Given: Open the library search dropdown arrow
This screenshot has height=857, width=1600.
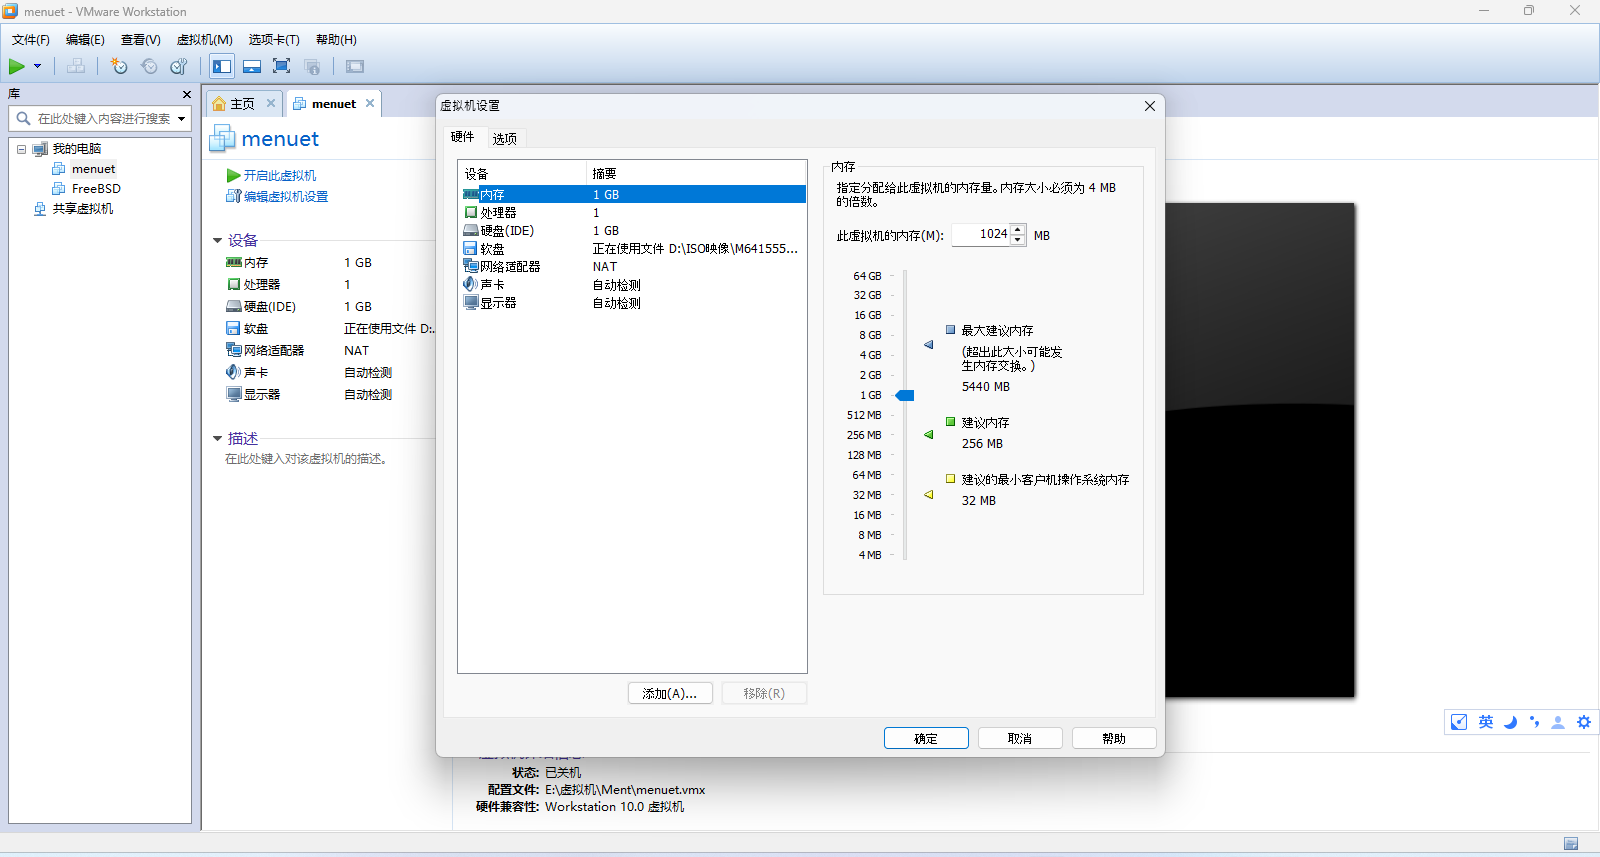Looking at the screenshot, I should [182, 118].
